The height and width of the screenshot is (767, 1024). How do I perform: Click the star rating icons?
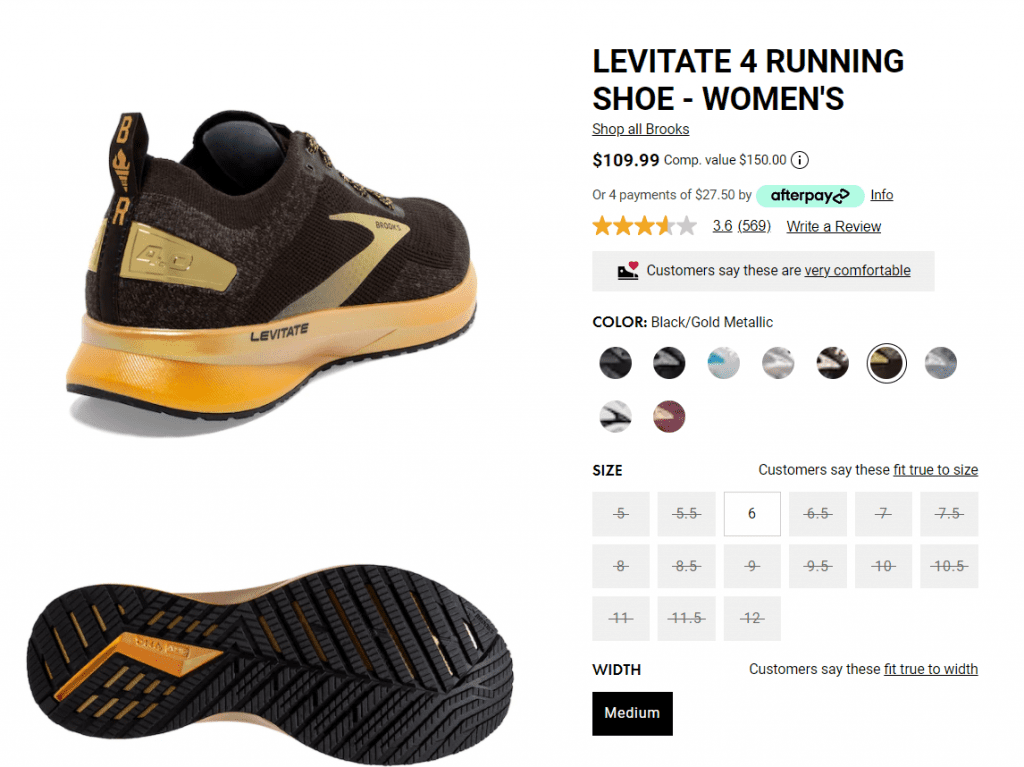tap(645, 227)
